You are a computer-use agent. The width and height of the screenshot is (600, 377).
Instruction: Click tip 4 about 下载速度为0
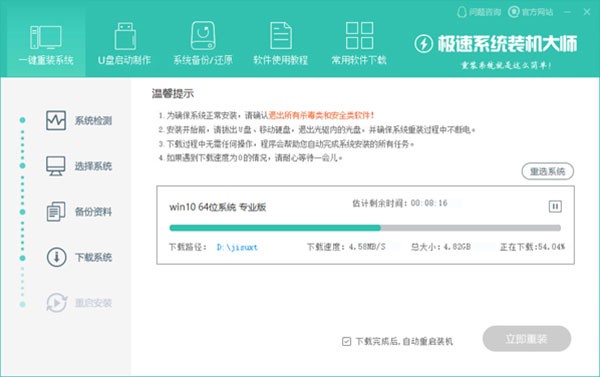(x=250, y=158)
